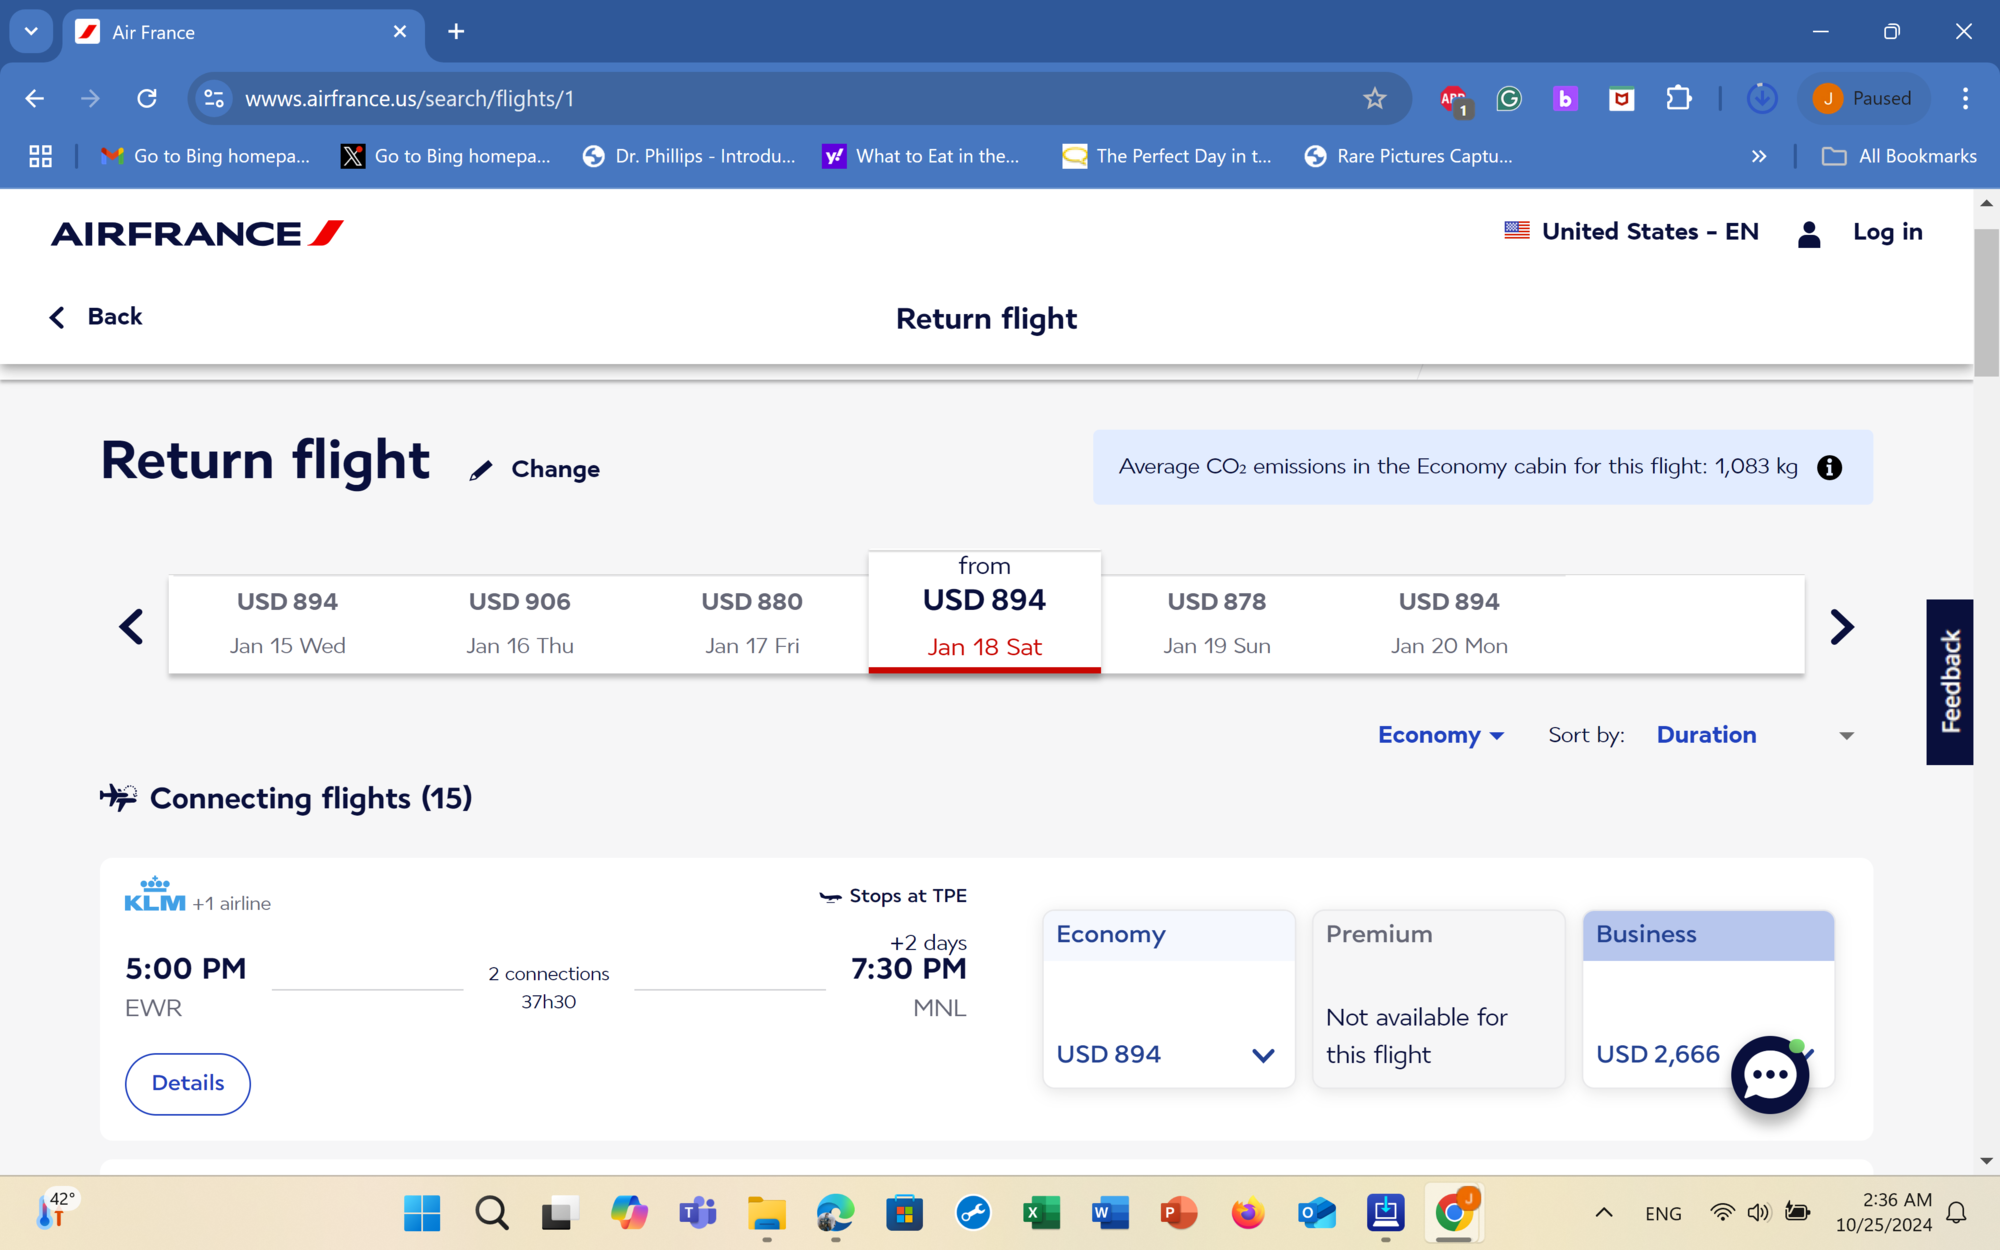Show earlier dates with left arrow
Viewport: 2000px width, 1250px height.
[x=131, y=627]
